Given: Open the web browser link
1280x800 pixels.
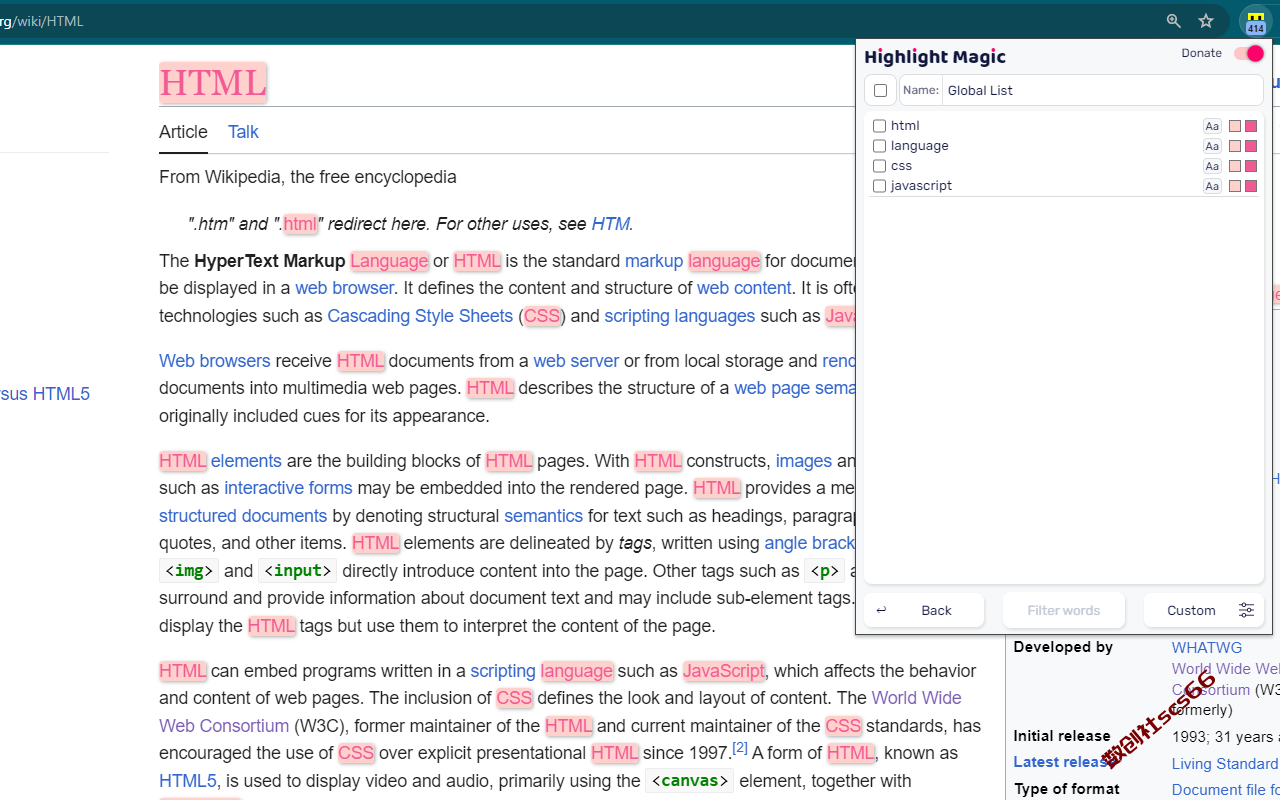Looking at the screenshot, I should (344, 288).
